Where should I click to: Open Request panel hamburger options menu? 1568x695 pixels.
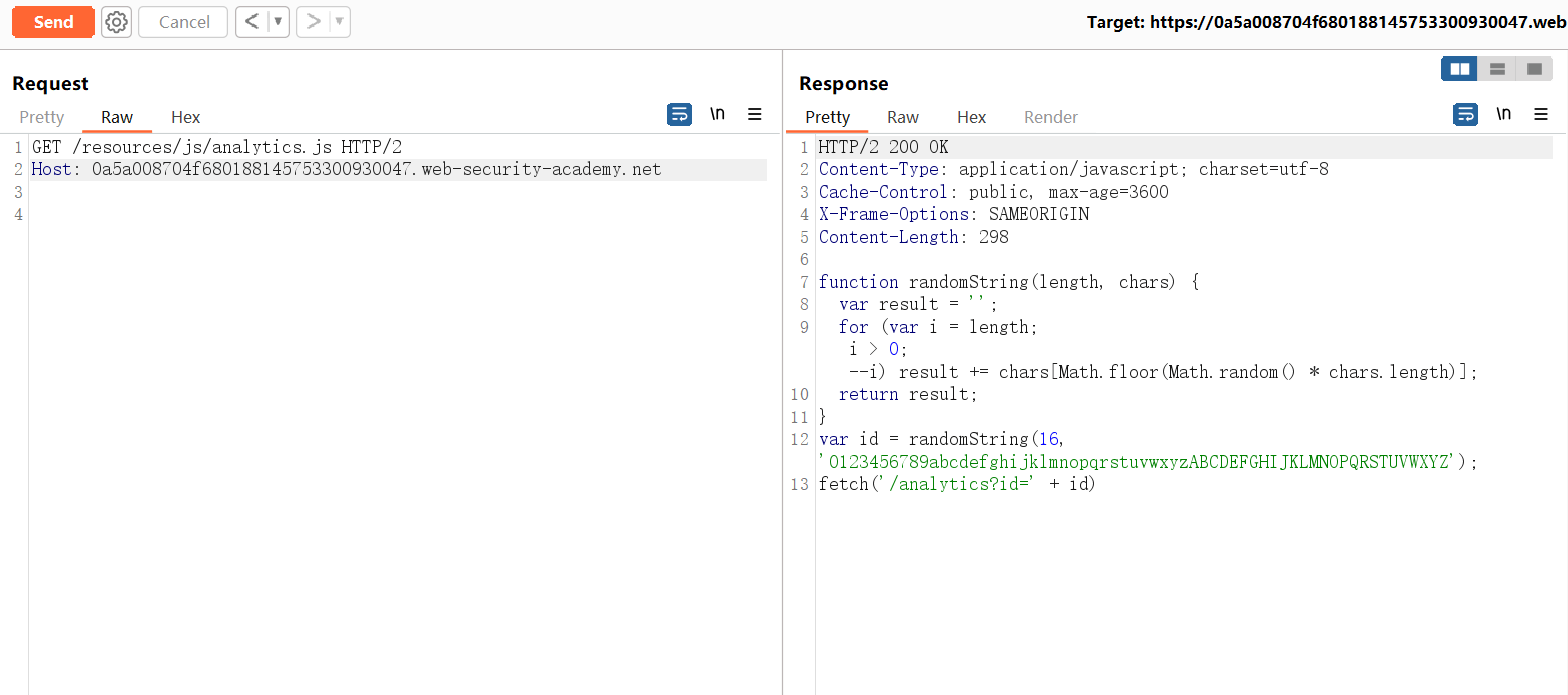(x=755, y=114)
